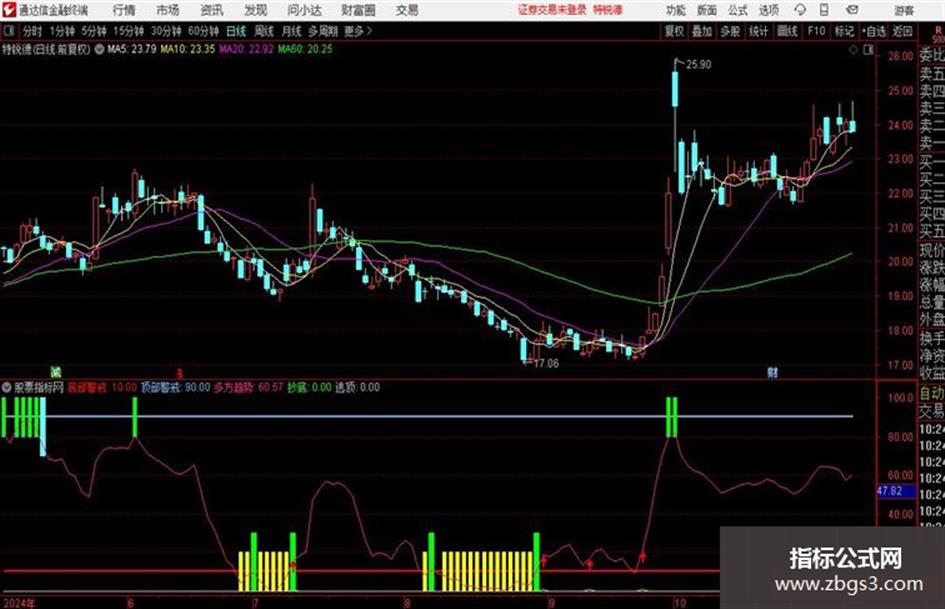Open the 公式 menu
This screenshot has height=609, width=945.
(738, 10)
